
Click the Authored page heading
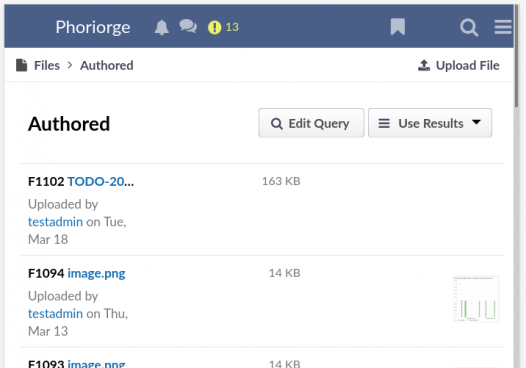(69, 124)
